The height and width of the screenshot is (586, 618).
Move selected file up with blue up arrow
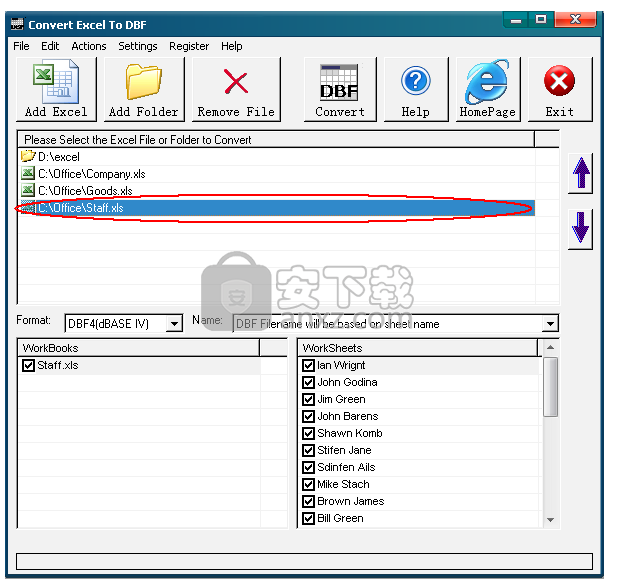pos(581,173)
